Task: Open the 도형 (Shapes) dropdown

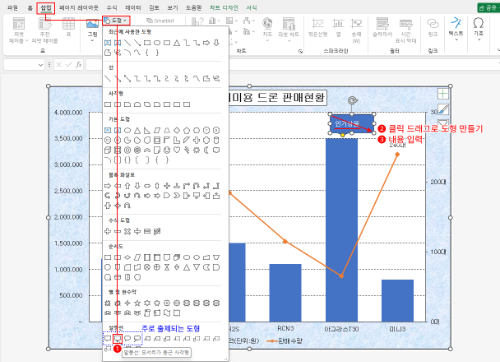Action: [x=116, y=21]
